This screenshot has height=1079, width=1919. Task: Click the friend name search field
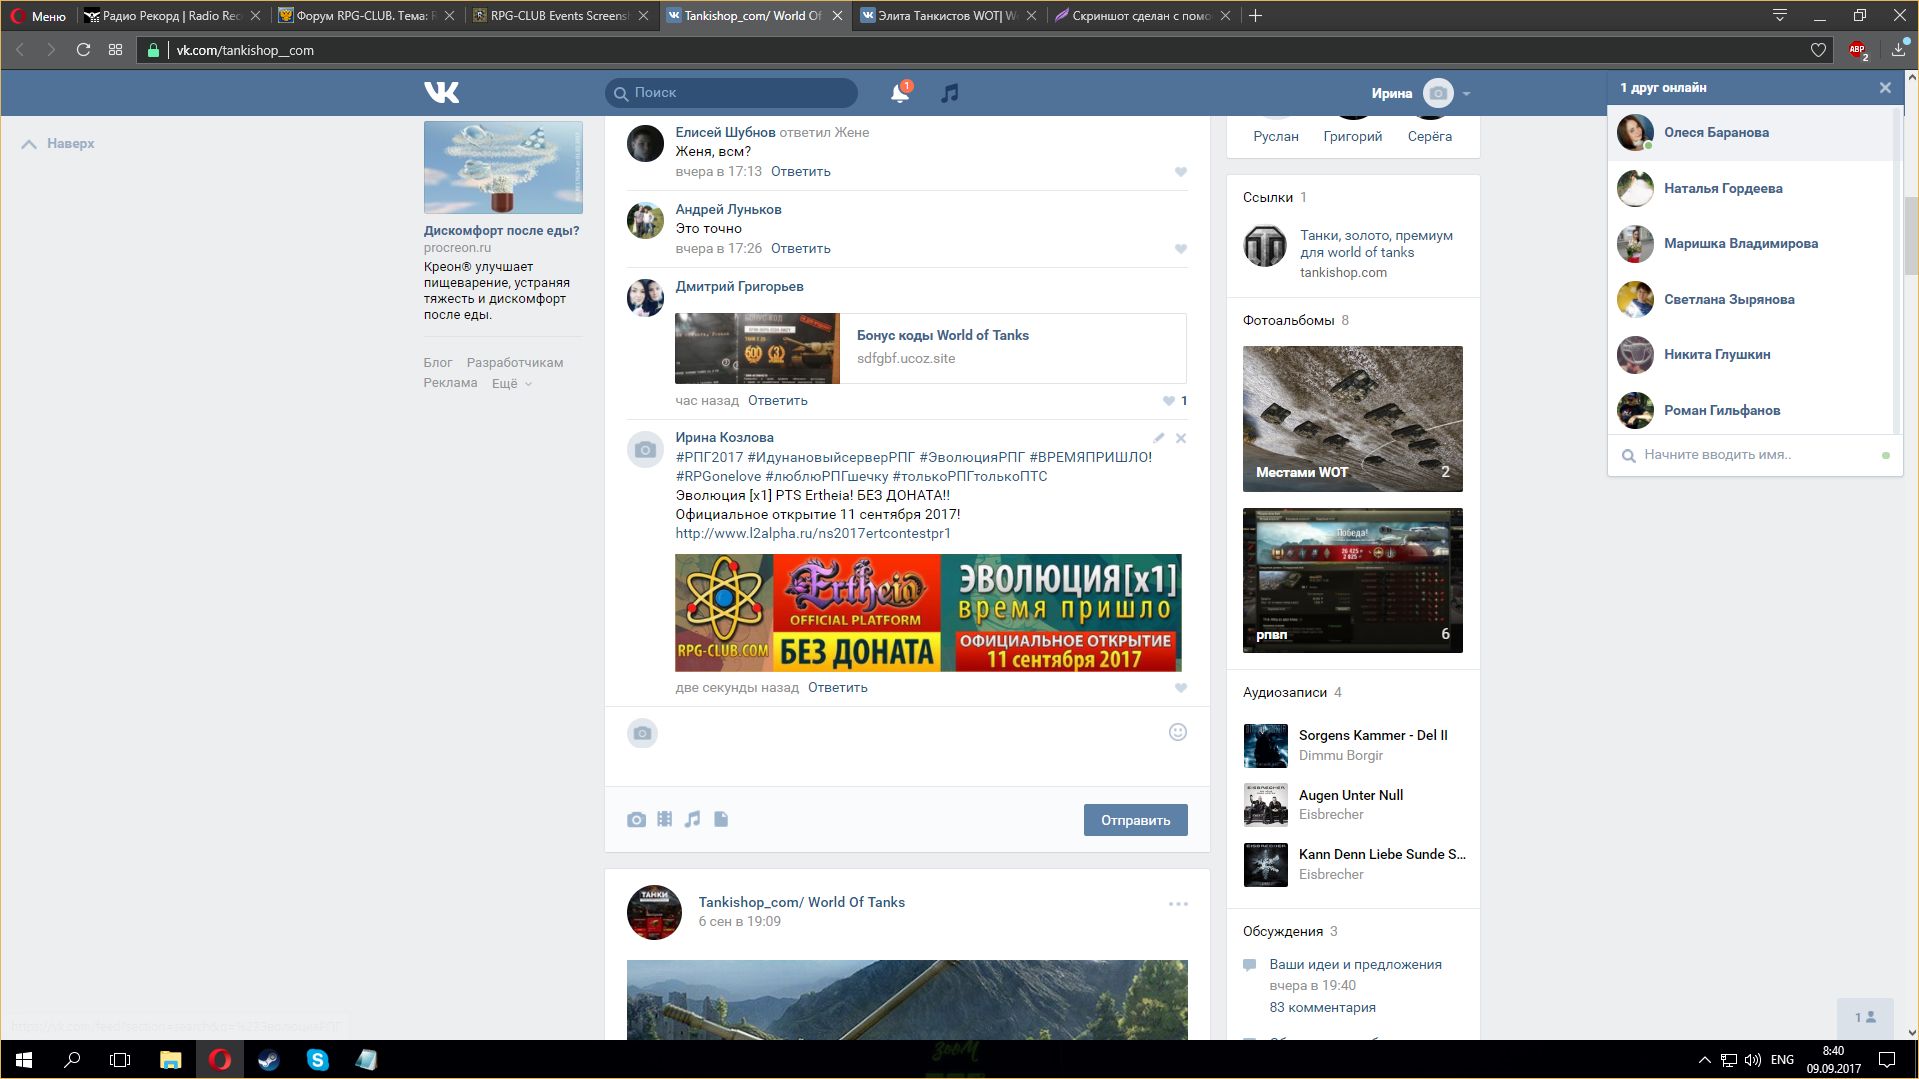(x=1755, y=455)
